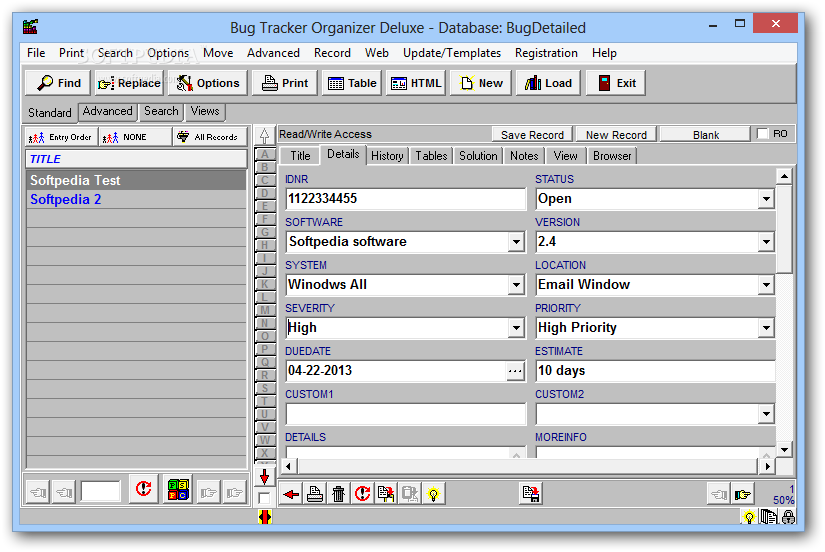Toggle the checkbox below the red down arrow
The image size is (825, 552).
pyautogui.click(x=264, y=498)
